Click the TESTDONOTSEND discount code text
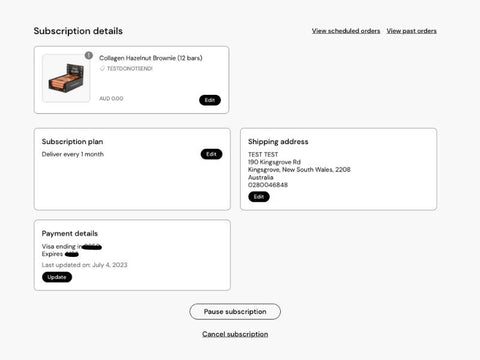The height and width of the screenshot is (360, 480). pyautogui.click(x=130, y=69)
